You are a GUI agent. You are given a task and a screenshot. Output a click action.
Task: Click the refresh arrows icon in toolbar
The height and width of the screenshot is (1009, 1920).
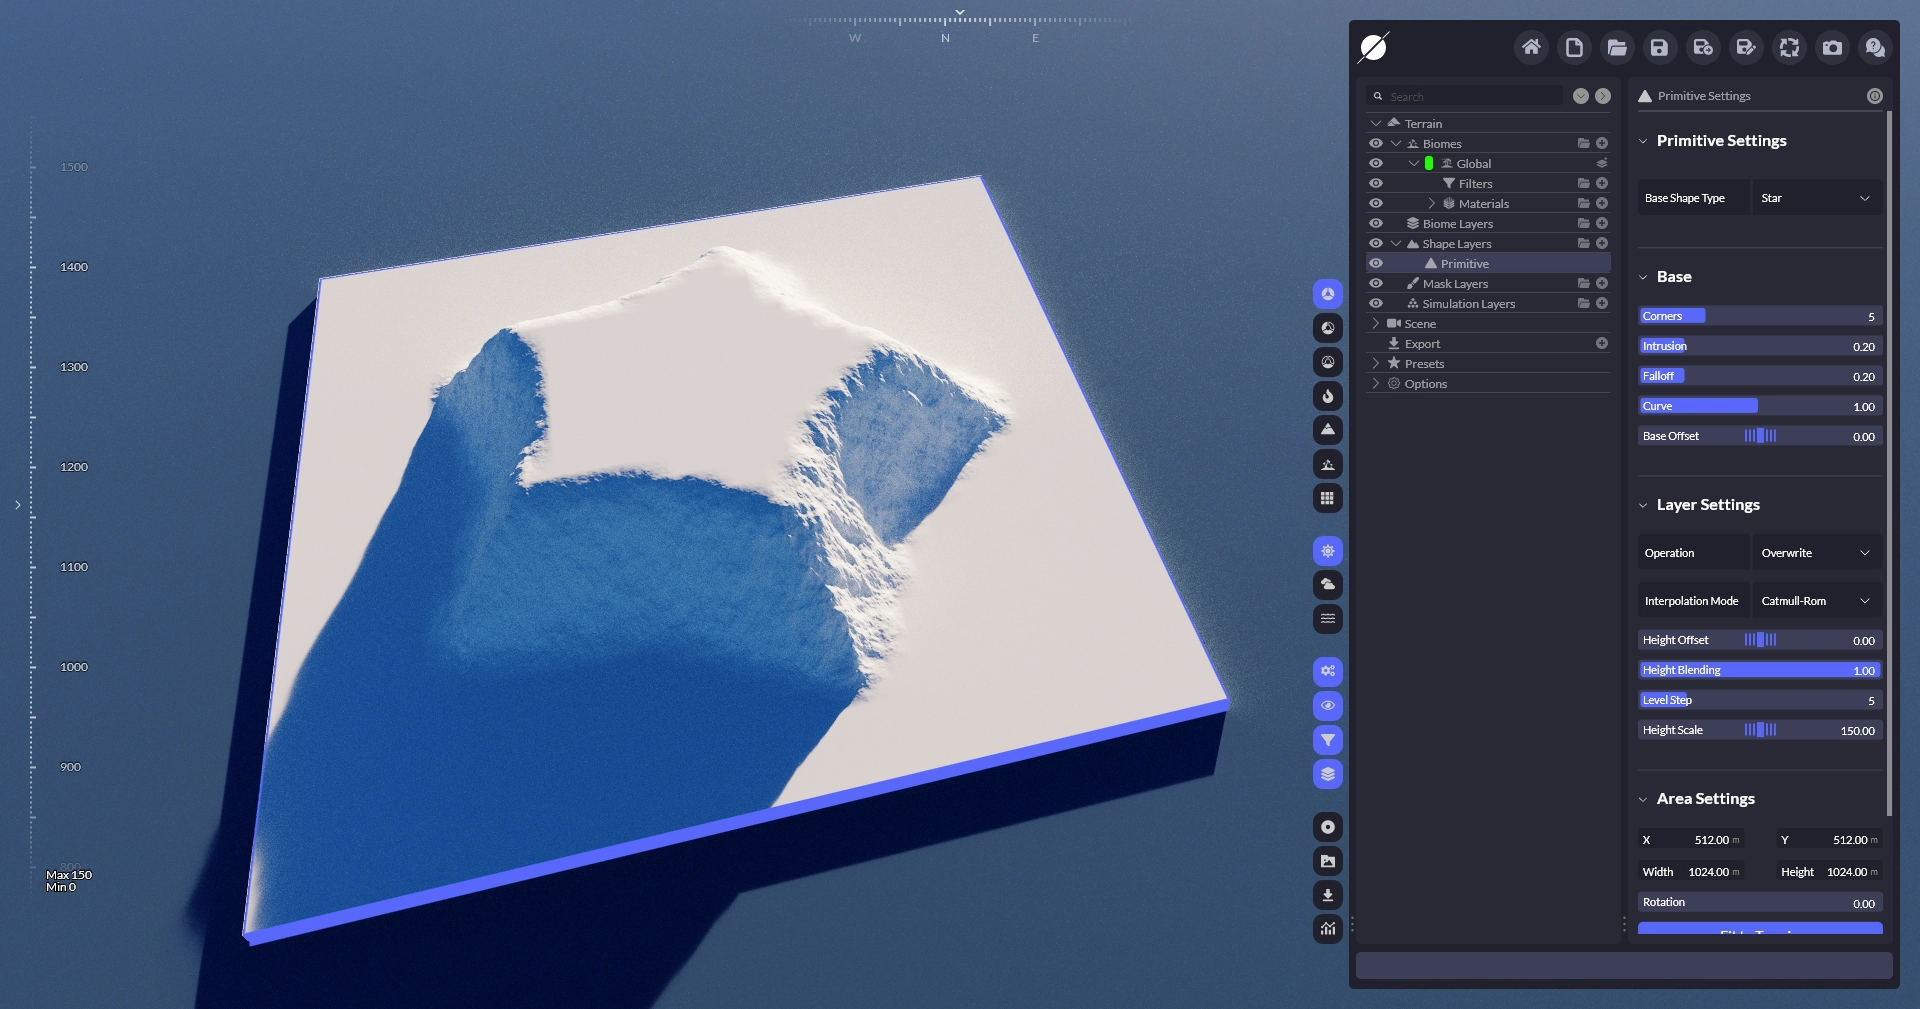tap(1789, 47)
